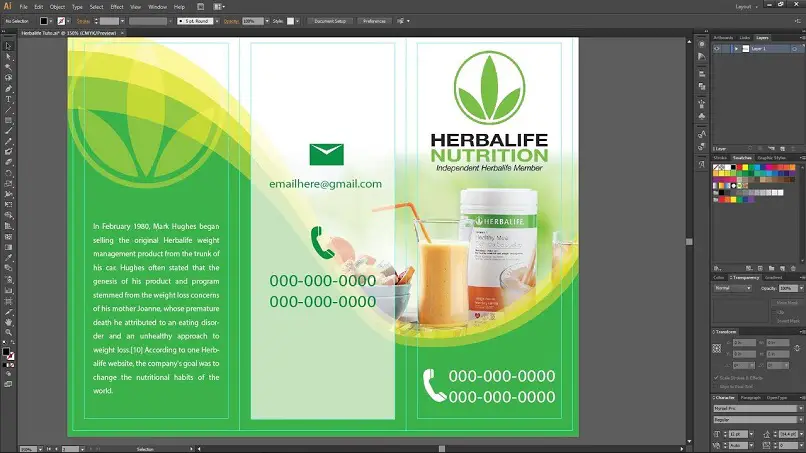Open the File menu
Viewport: 806px width, 453px height.
click(x=24, y=7)
